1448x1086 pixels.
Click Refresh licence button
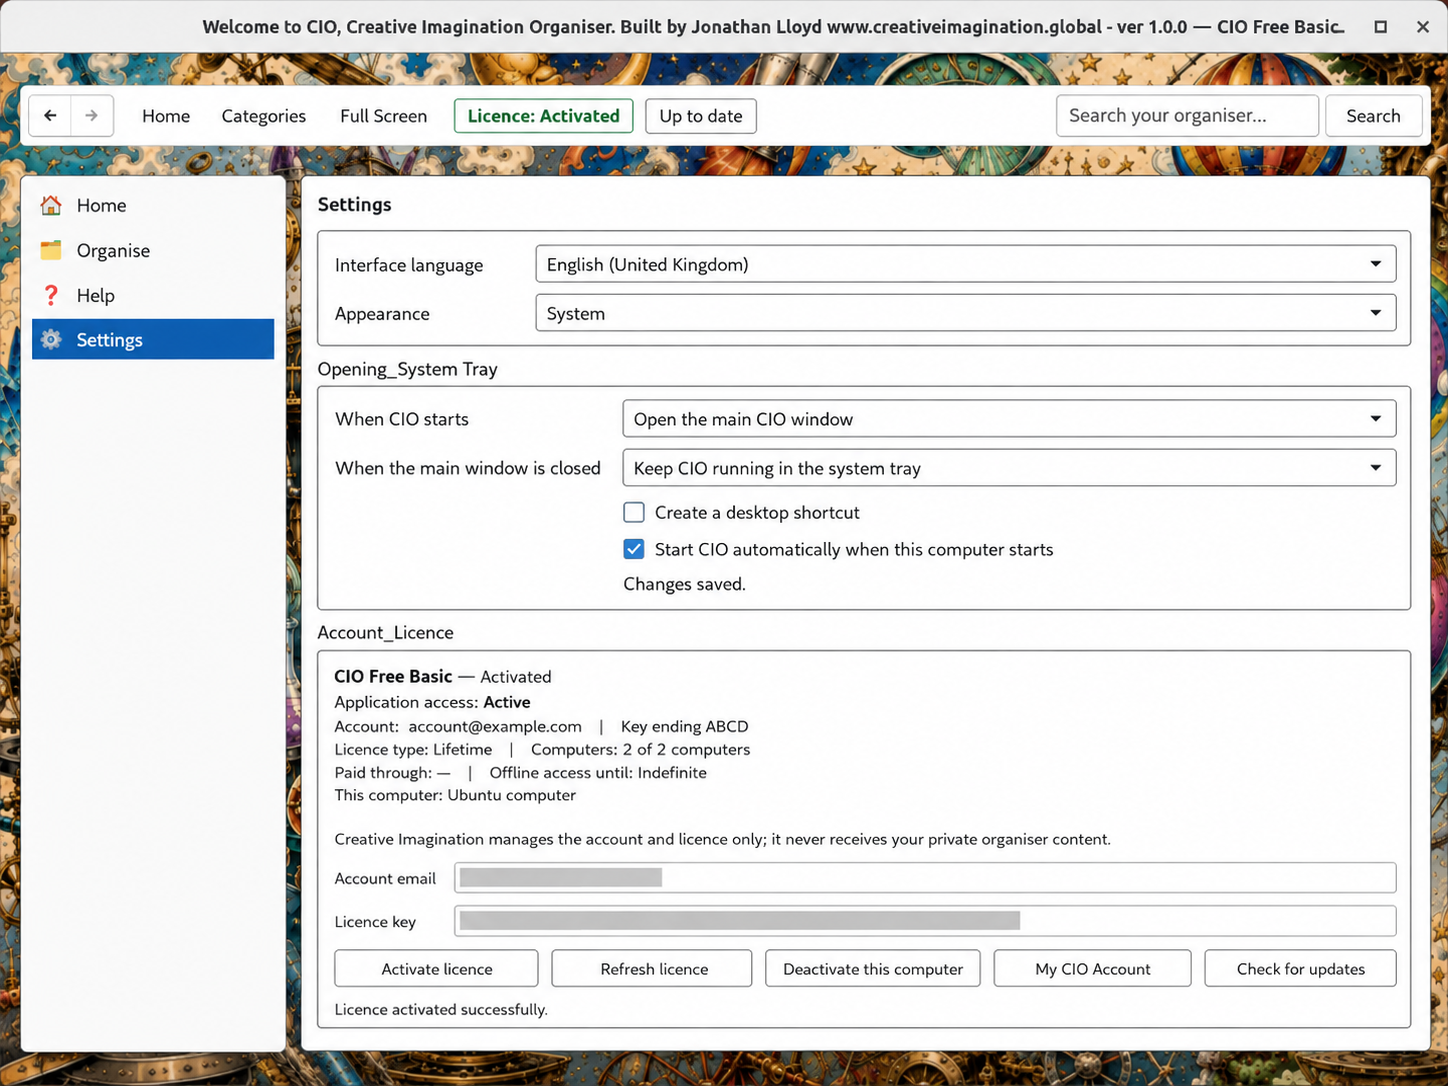pos(654,969)
